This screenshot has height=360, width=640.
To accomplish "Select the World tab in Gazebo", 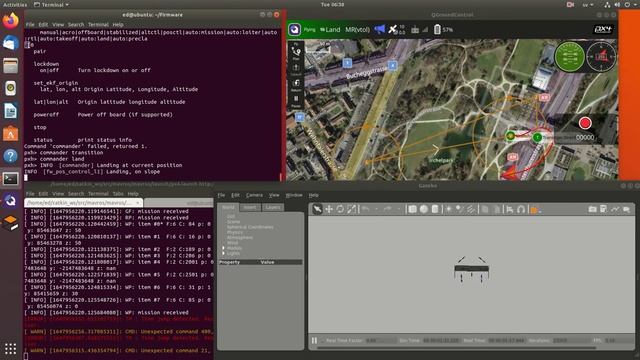I will pos(228,207).
